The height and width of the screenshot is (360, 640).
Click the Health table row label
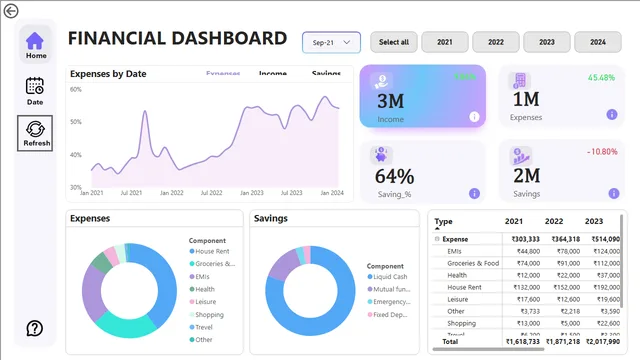tap(457, 276)
